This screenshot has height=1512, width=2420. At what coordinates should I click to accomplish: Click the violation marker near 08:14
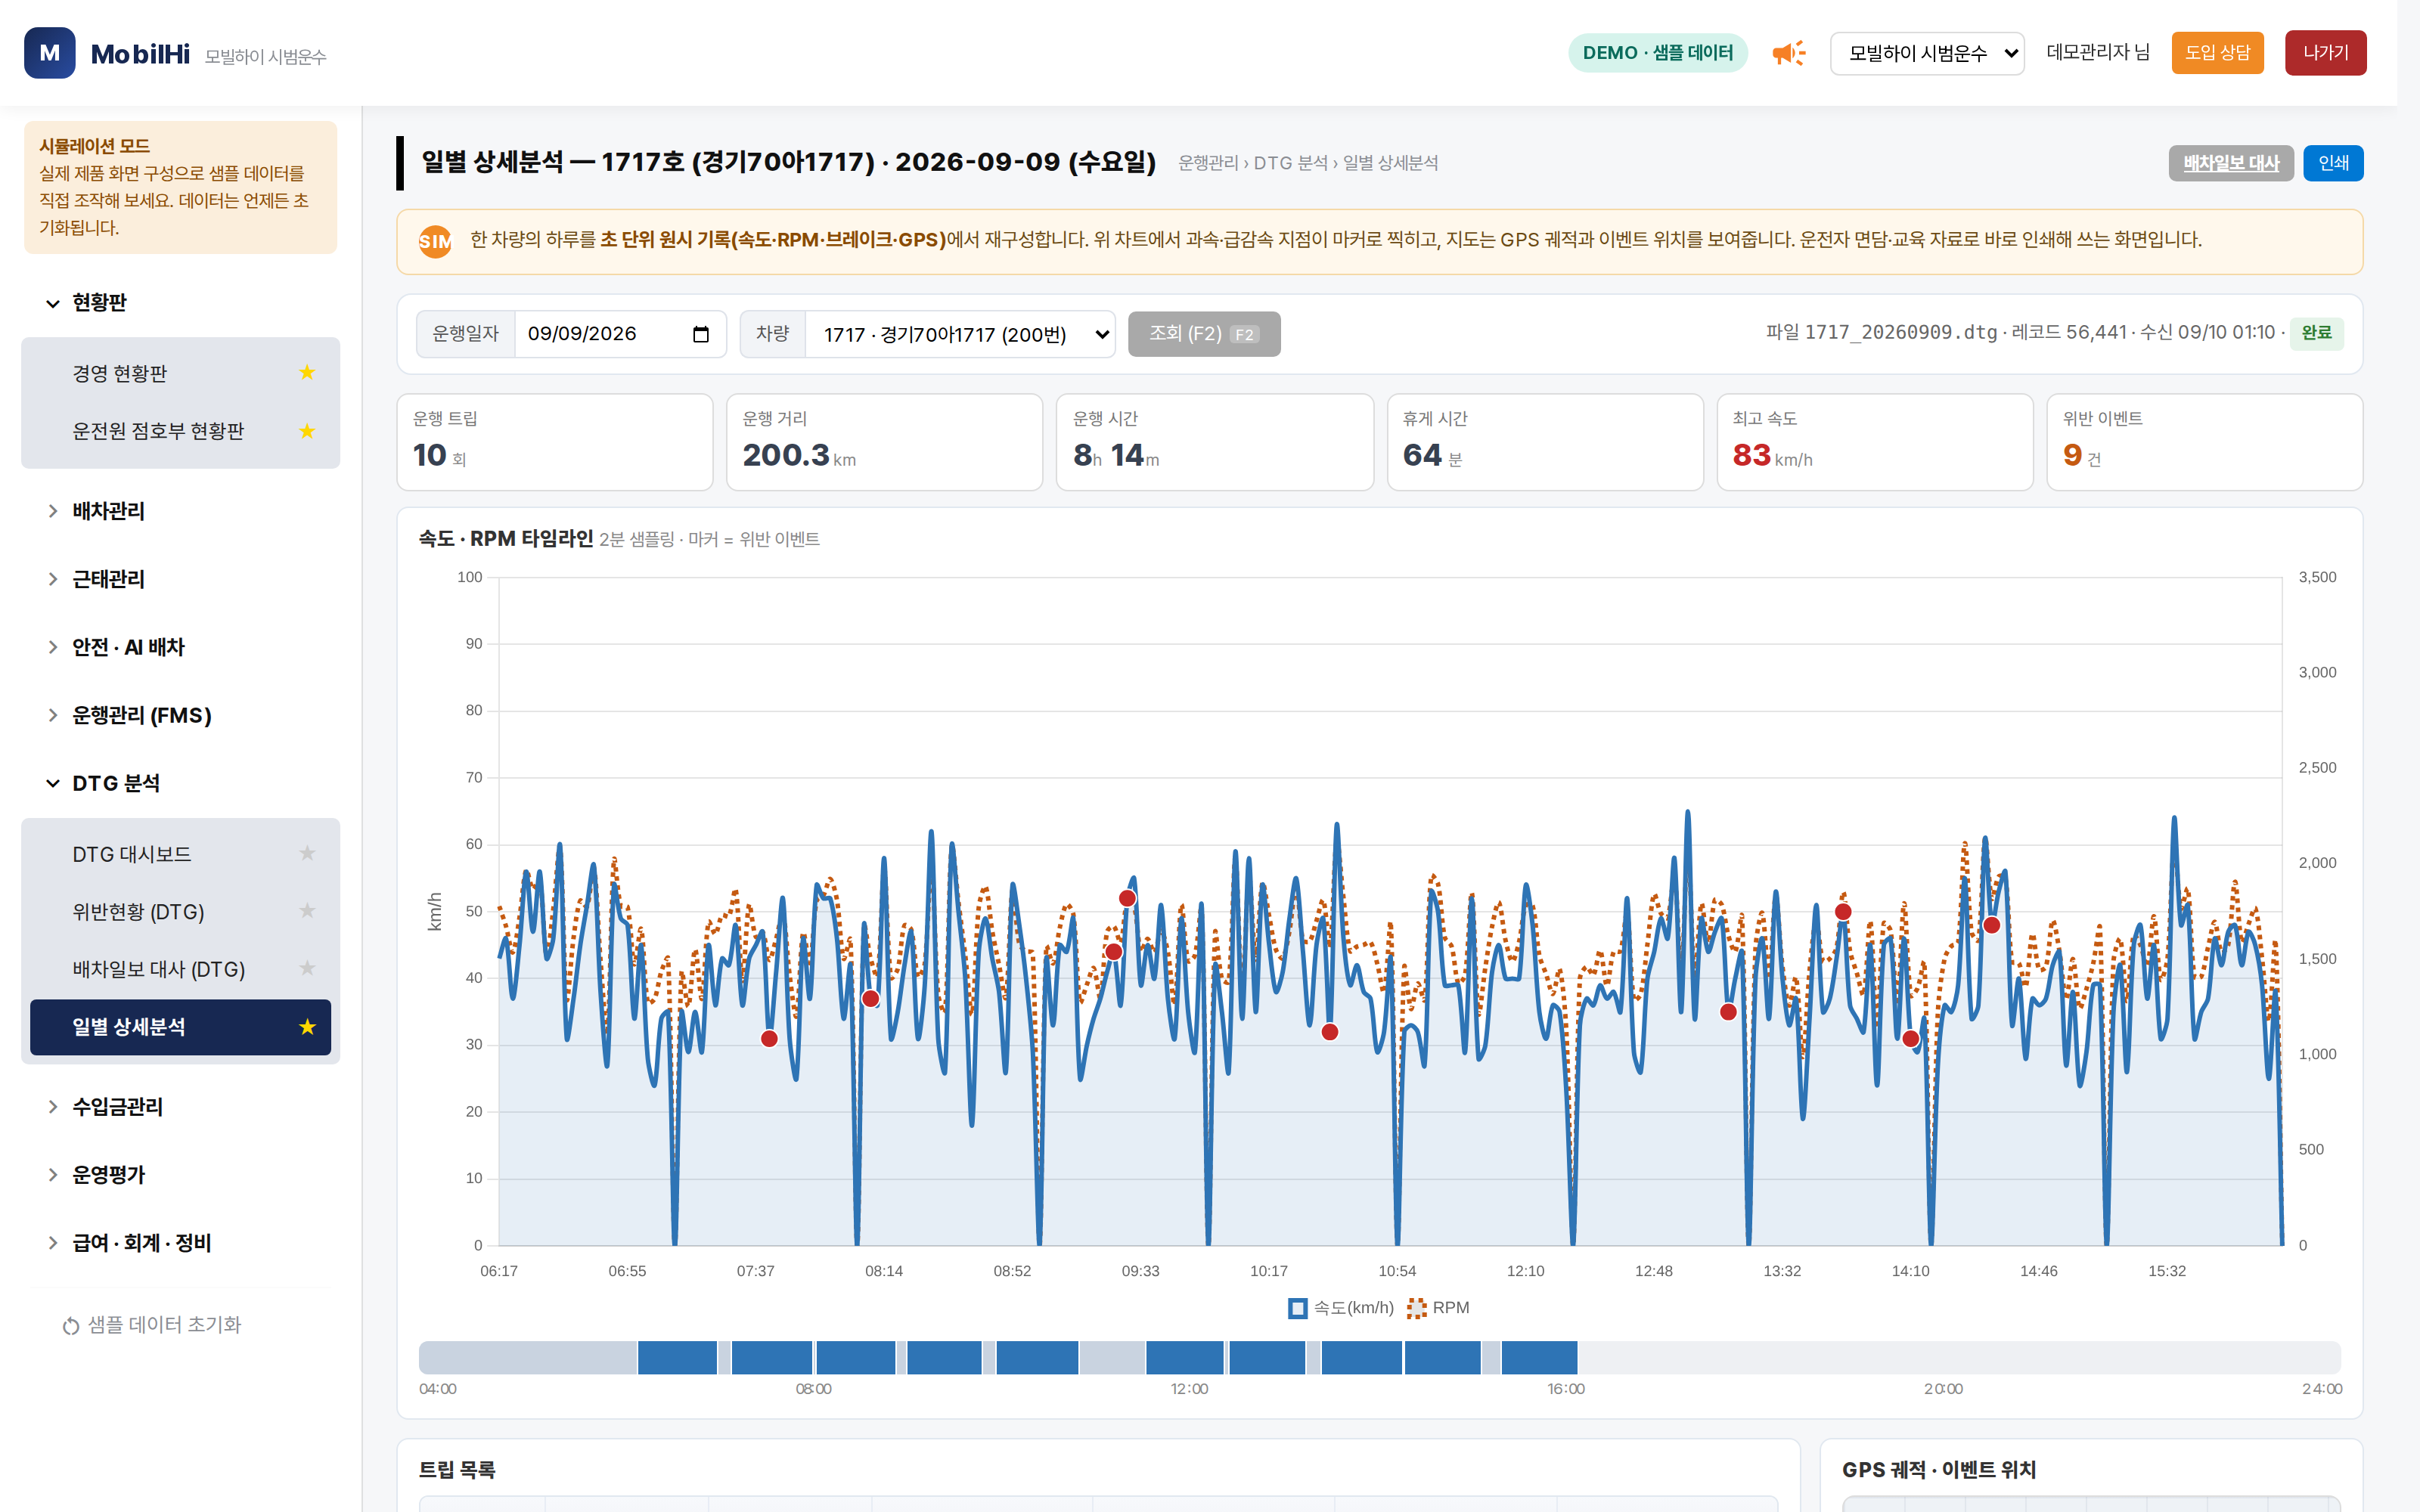click(x=871, y=999)
